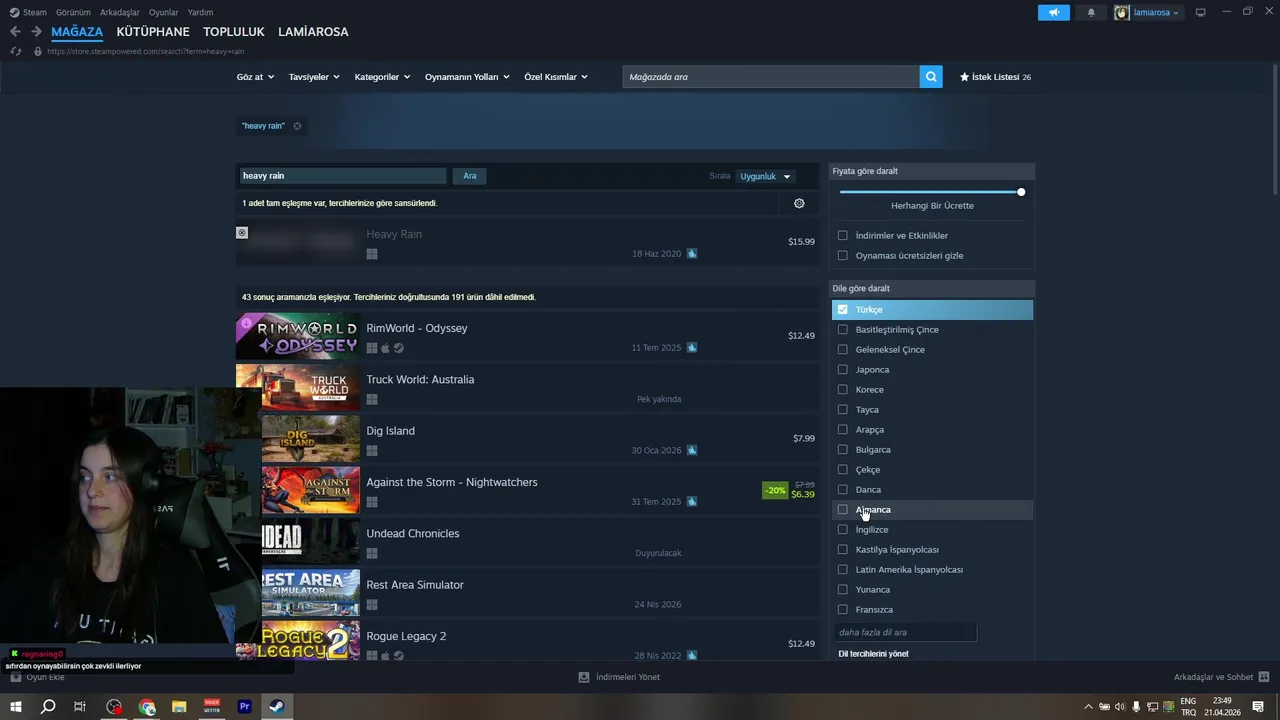The width and height of the screenshot is (1280, 720).
Task: Show hidden system tray icons chevron
Action: [x=1088, y=707]
